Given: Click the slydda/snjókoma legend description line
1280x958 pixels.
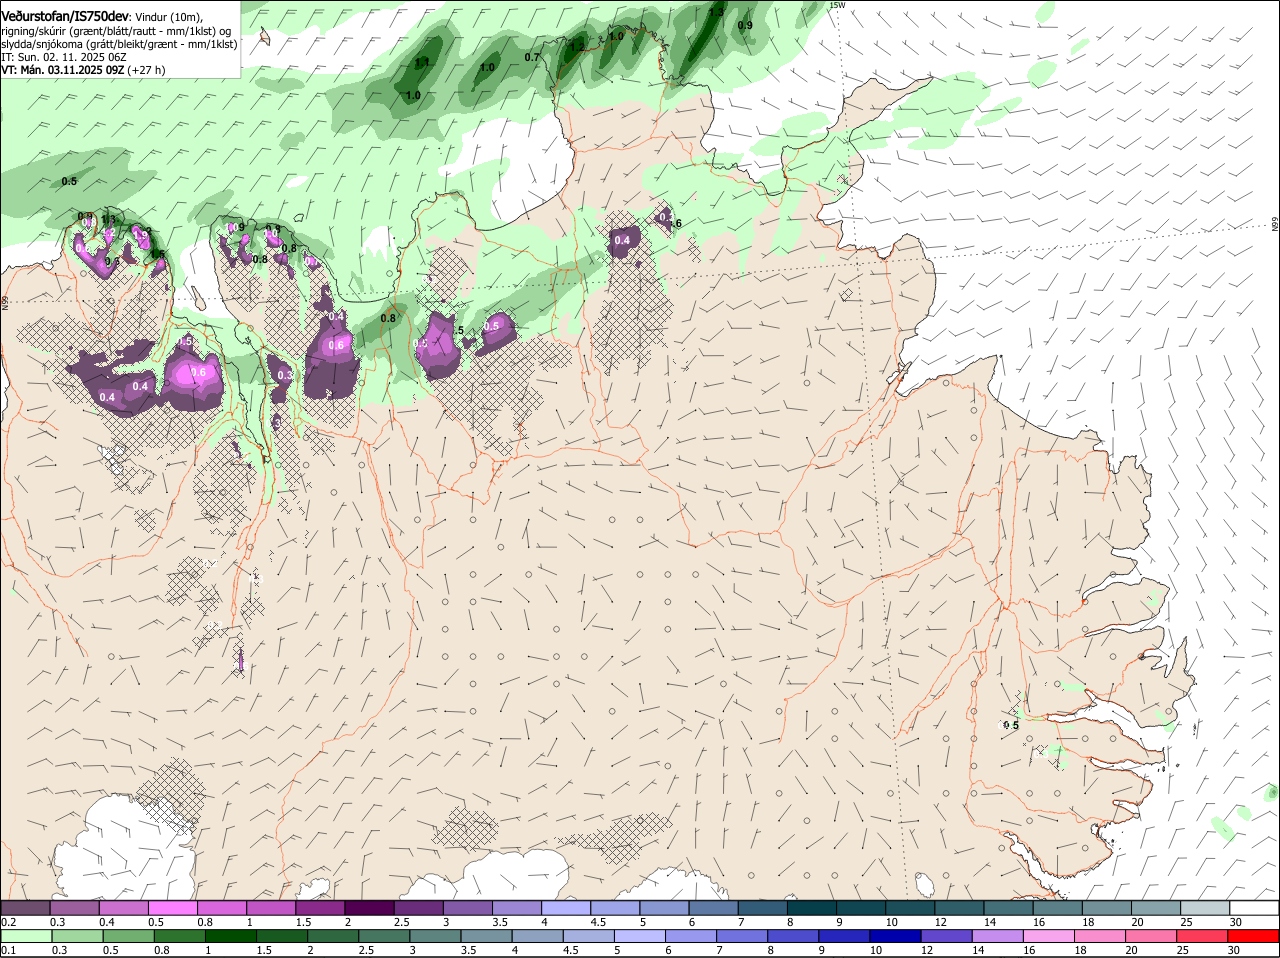Looking at the screenshot, I should 119,44.
